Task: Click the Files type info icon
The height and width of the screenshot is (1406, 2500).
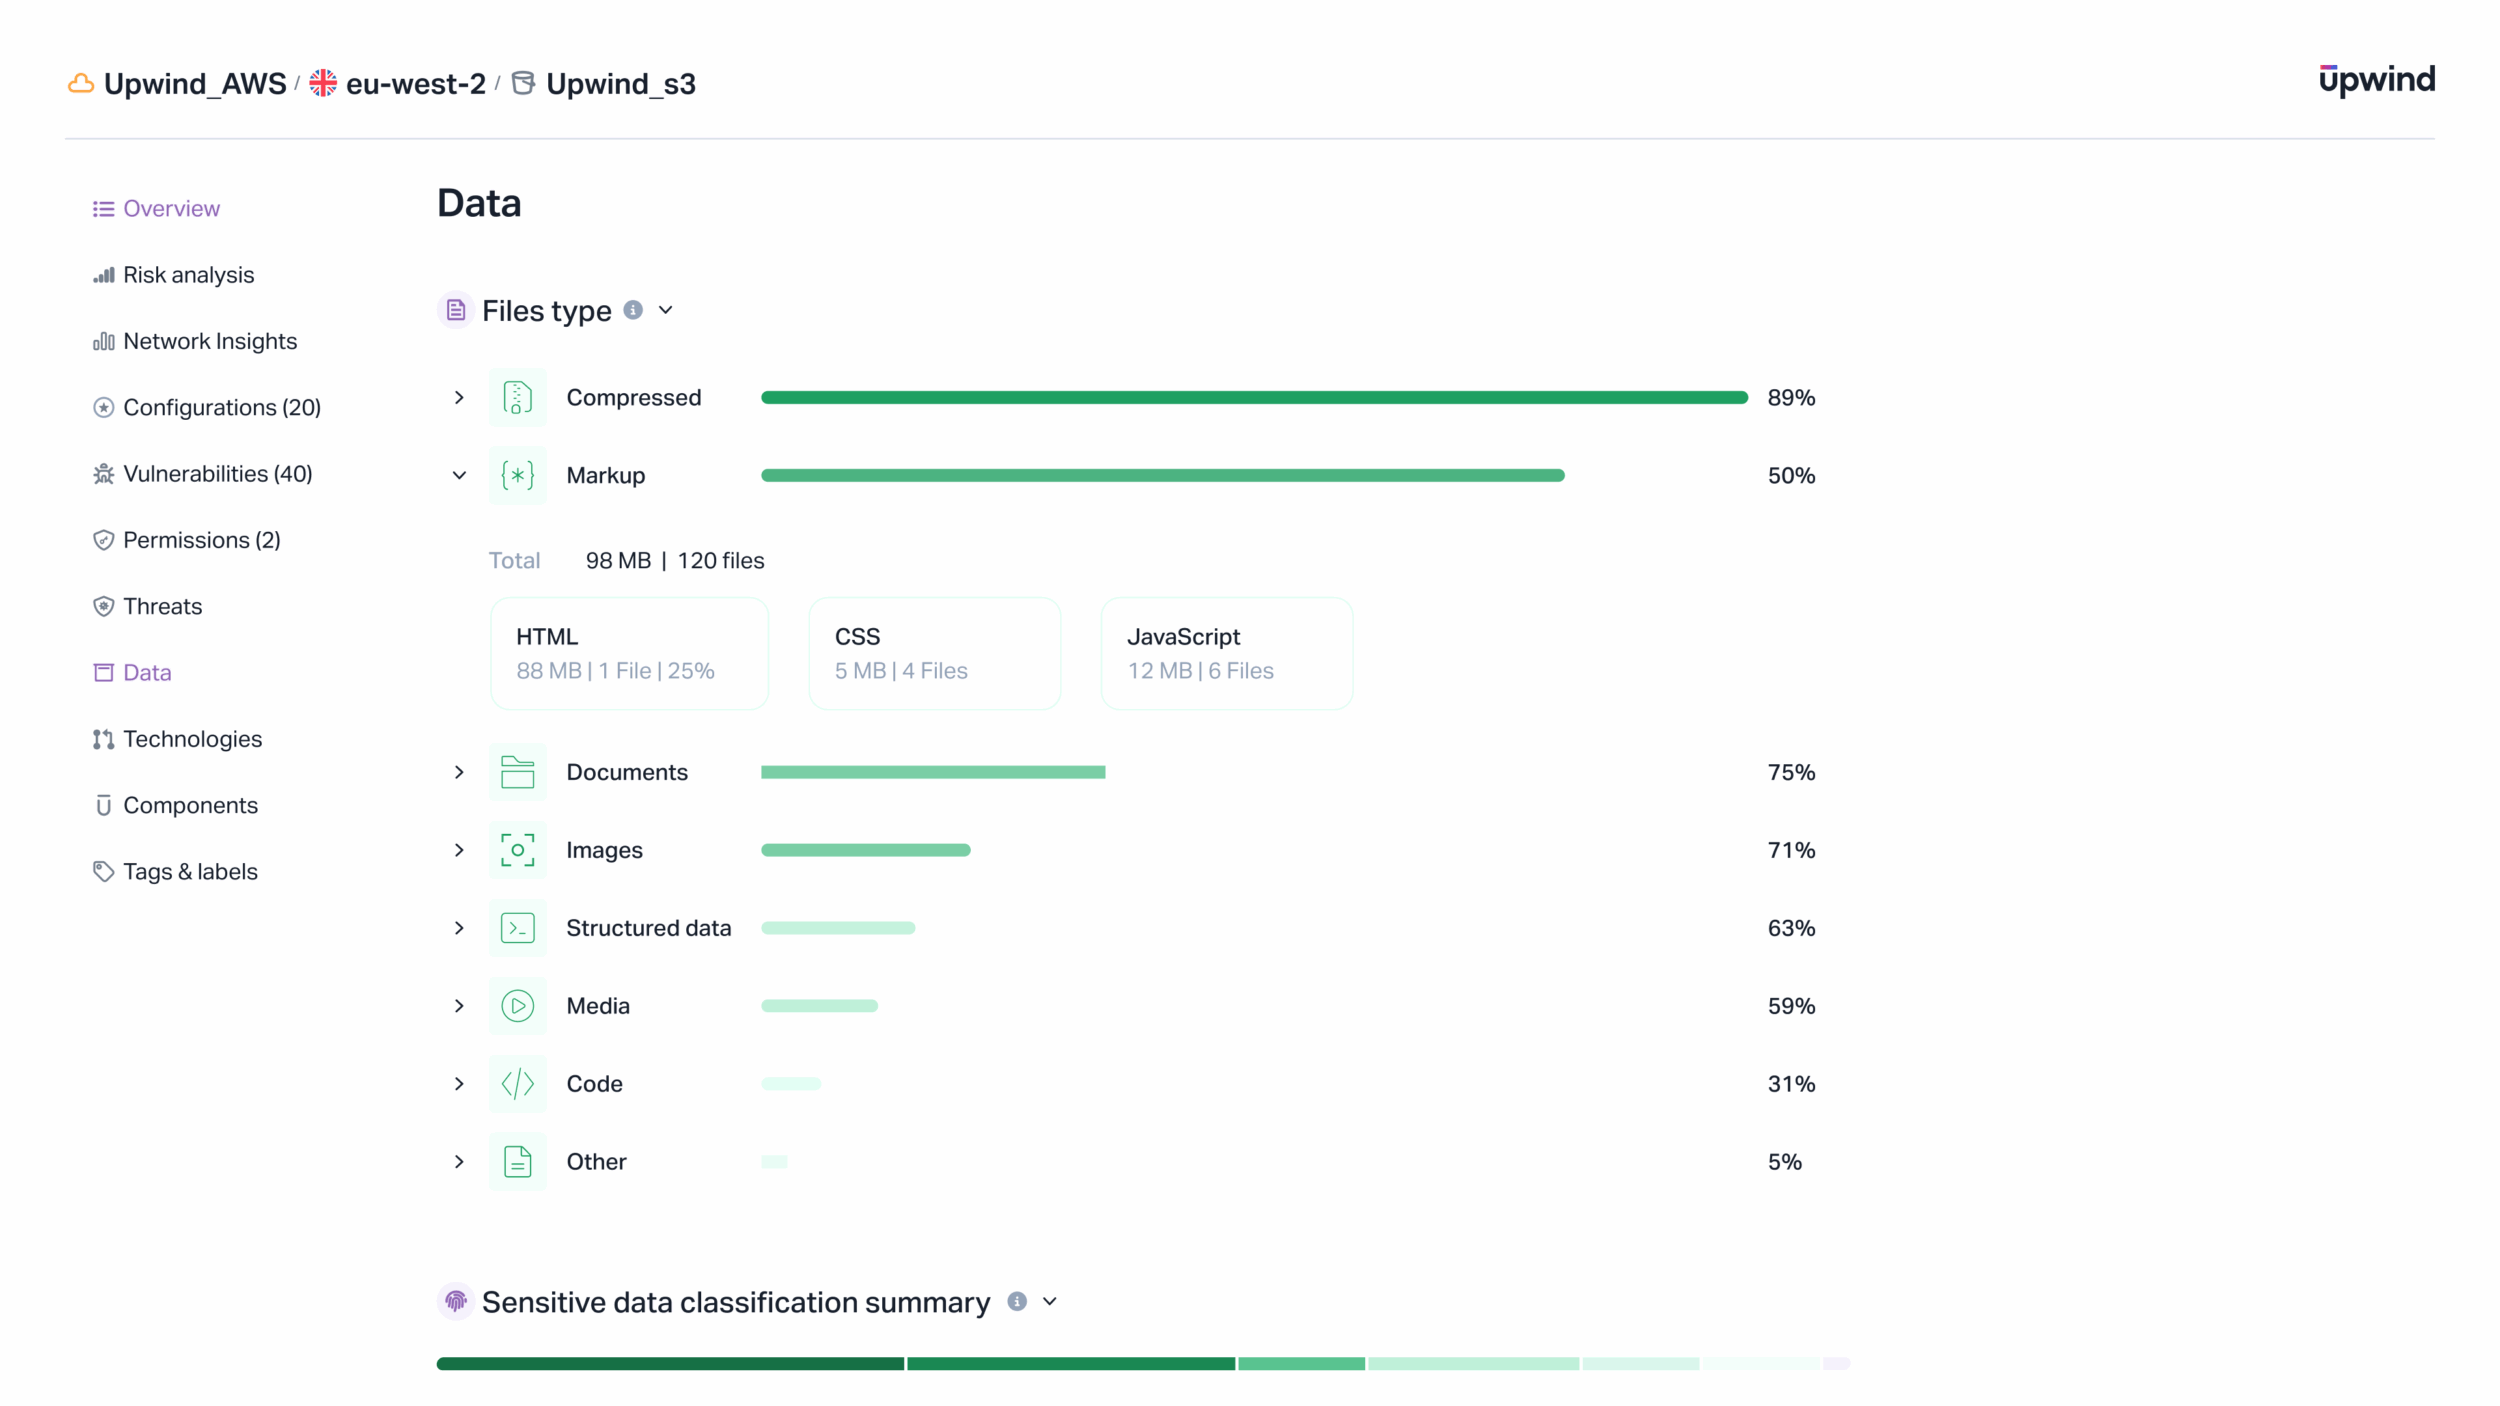Action: [633, 310]
